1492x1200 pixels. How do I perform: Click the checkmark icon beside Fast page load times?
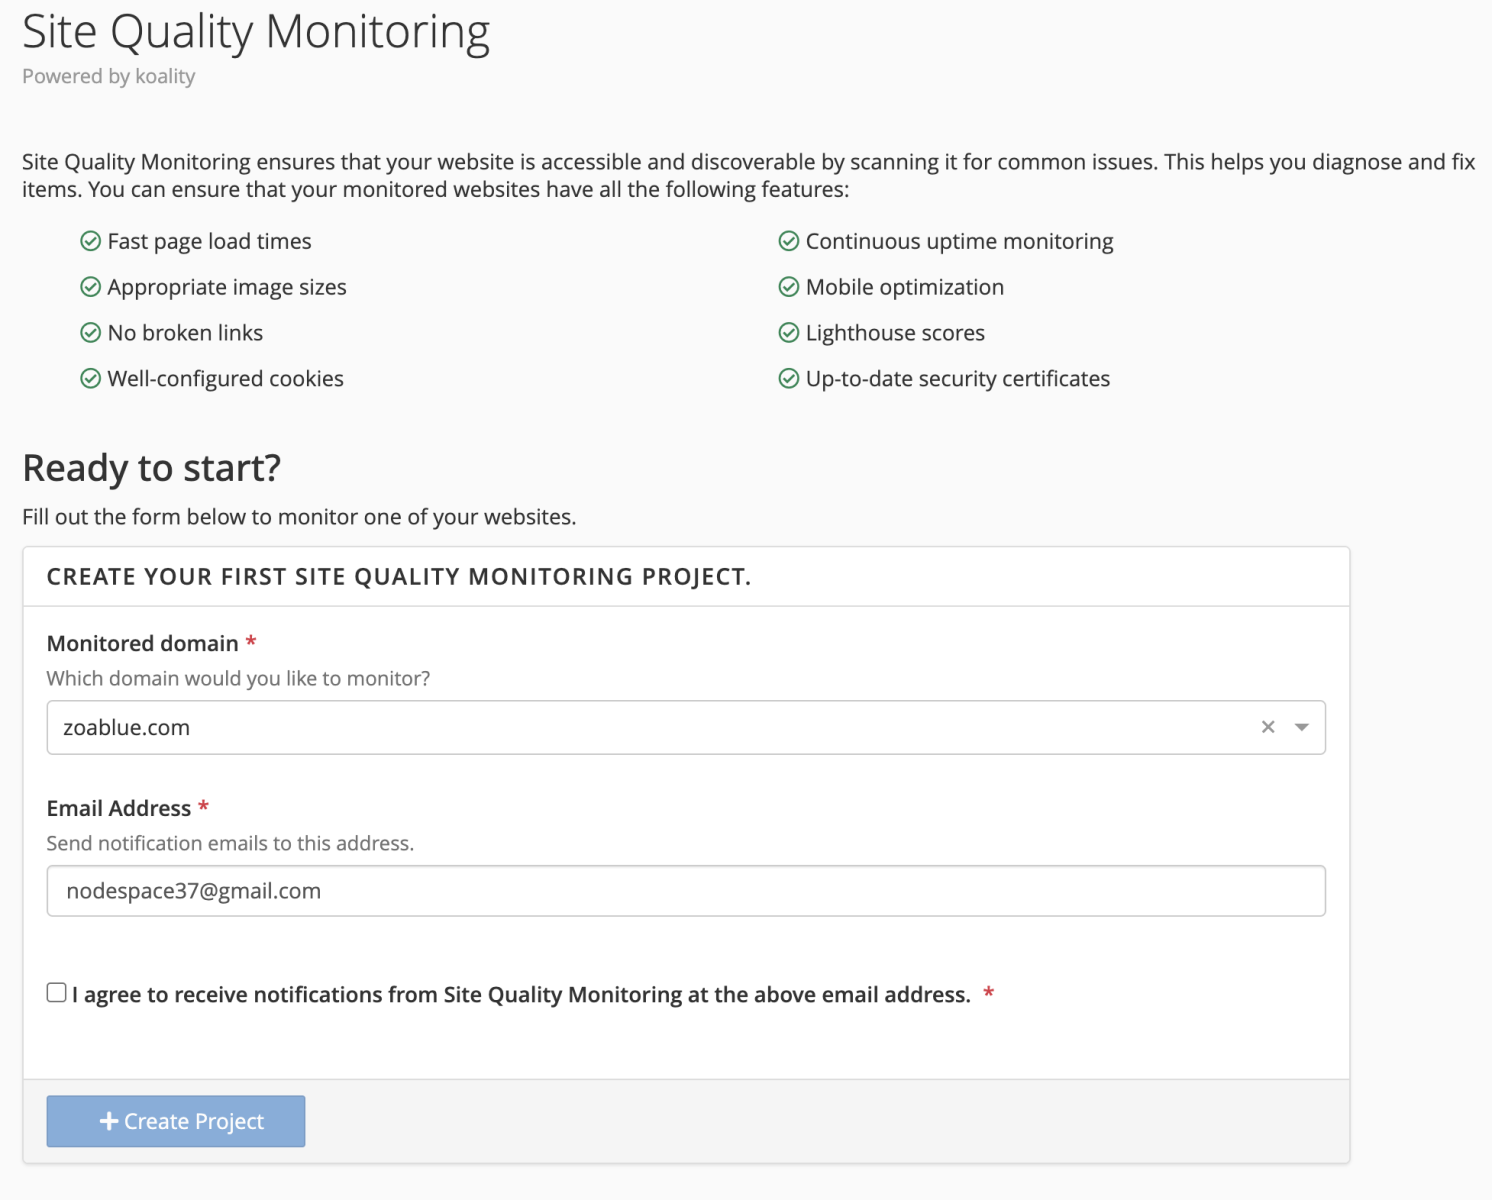click(90, 242)
